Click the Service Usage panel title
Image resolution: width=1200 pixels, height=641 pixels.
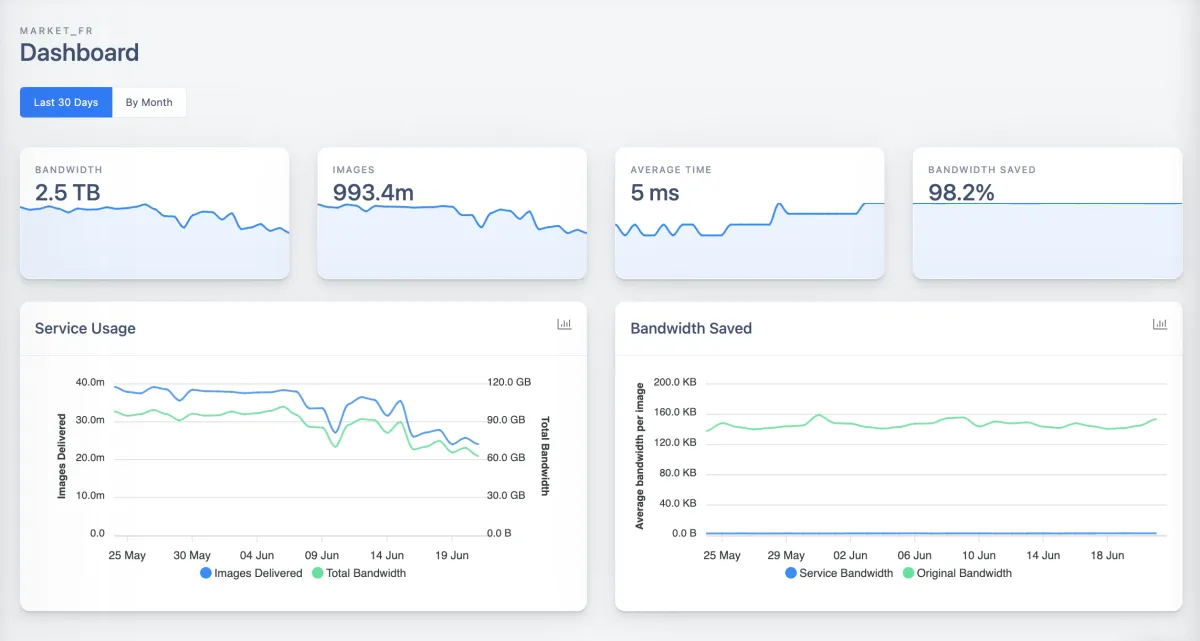coord(85,328)
